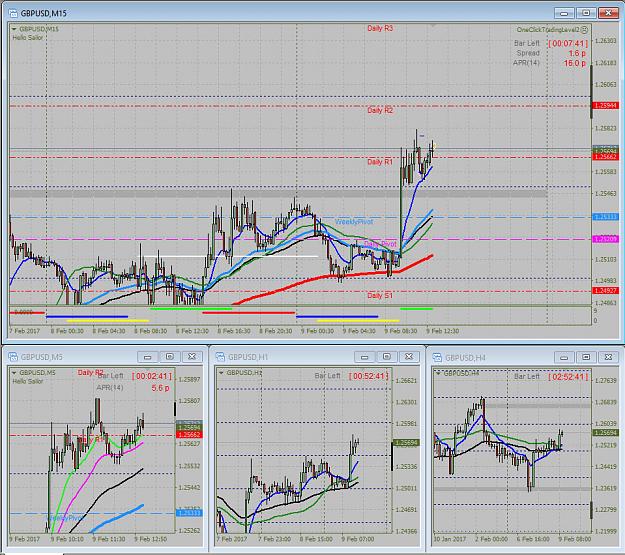This screenshot has width=625, height=555.
Task: Click the blue 1.25333 price tag on M15
Action: point(605,217)
